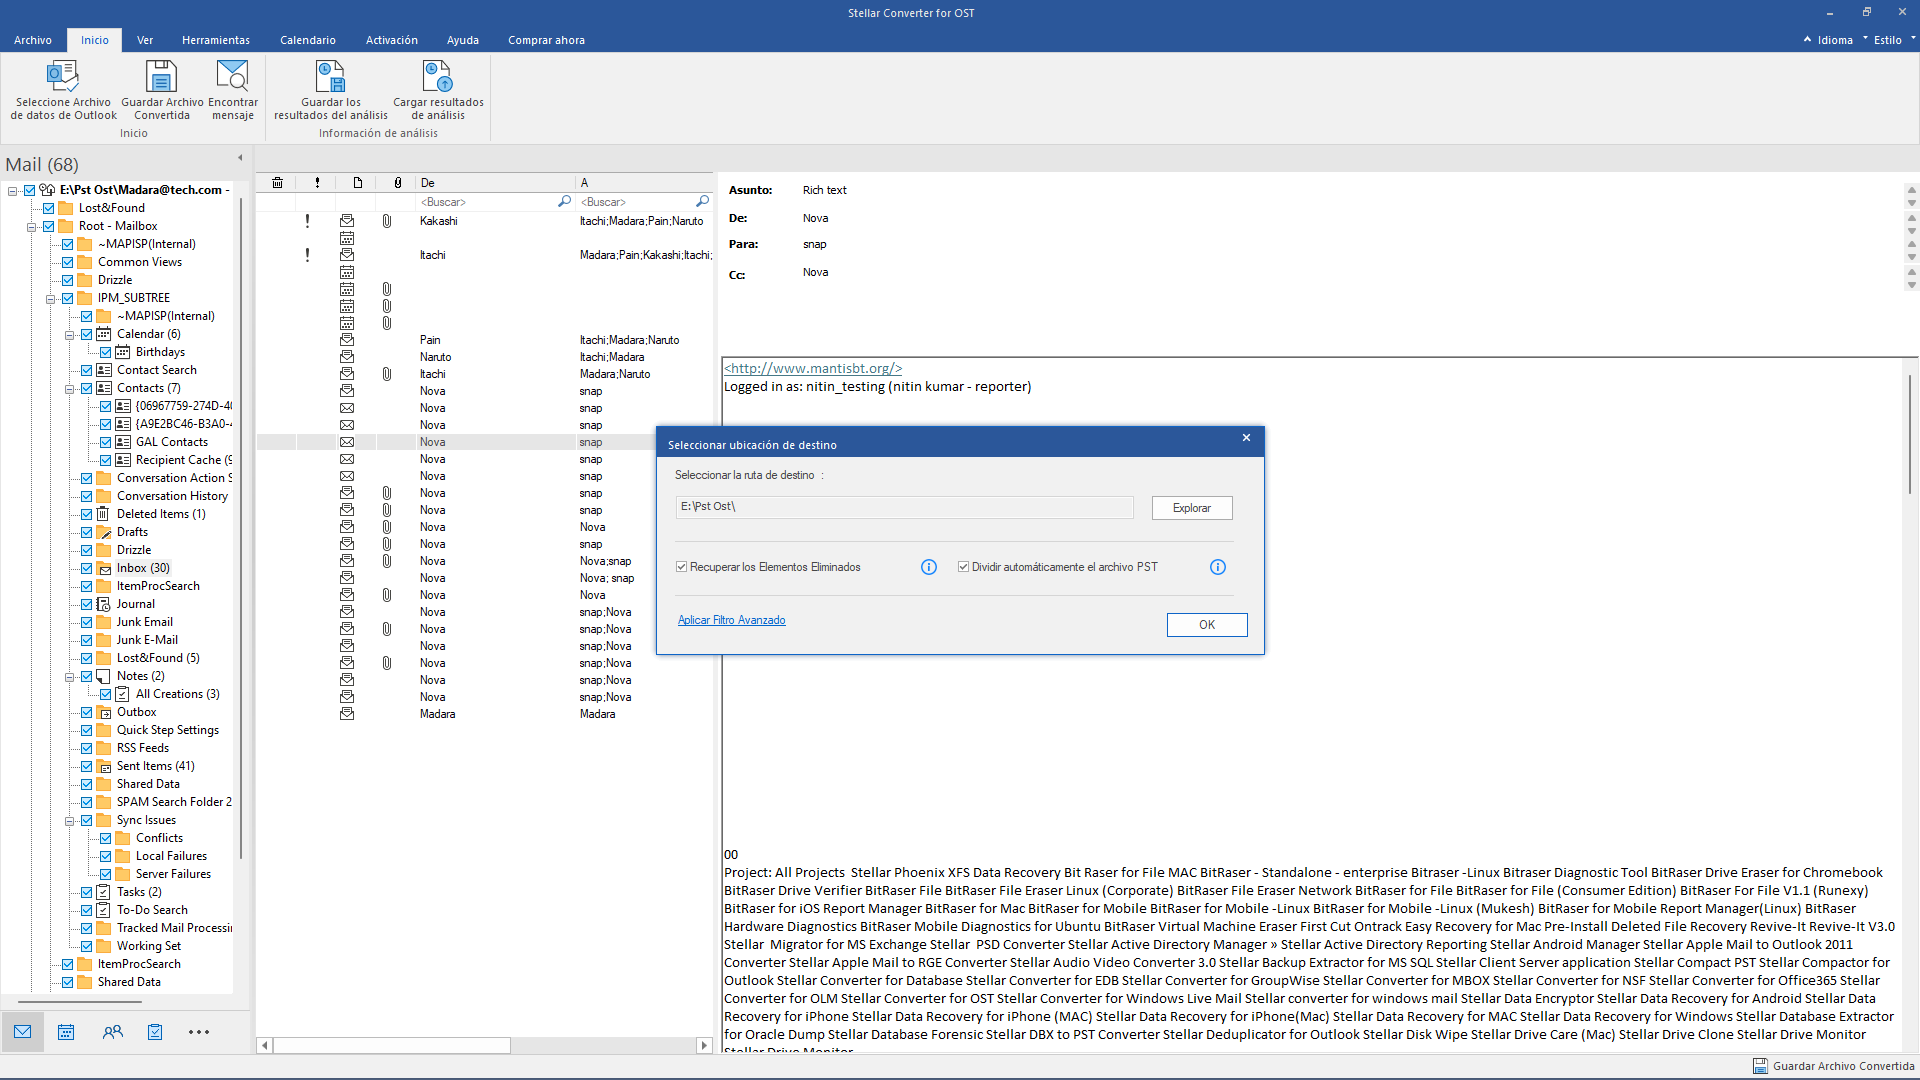Open the mantisbt.org link in message body

(x=813, y=368)
